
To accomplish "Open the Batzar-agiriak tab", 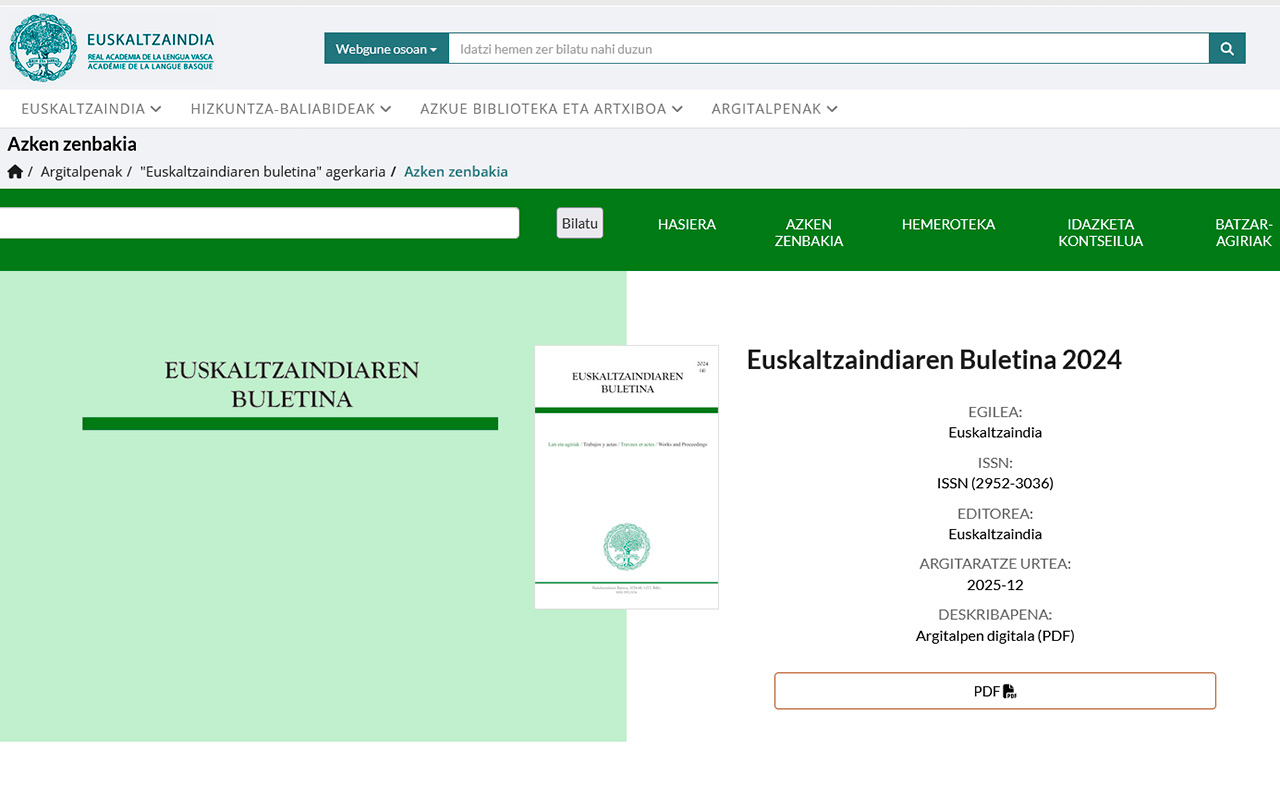I will (x=1243, y=232).
